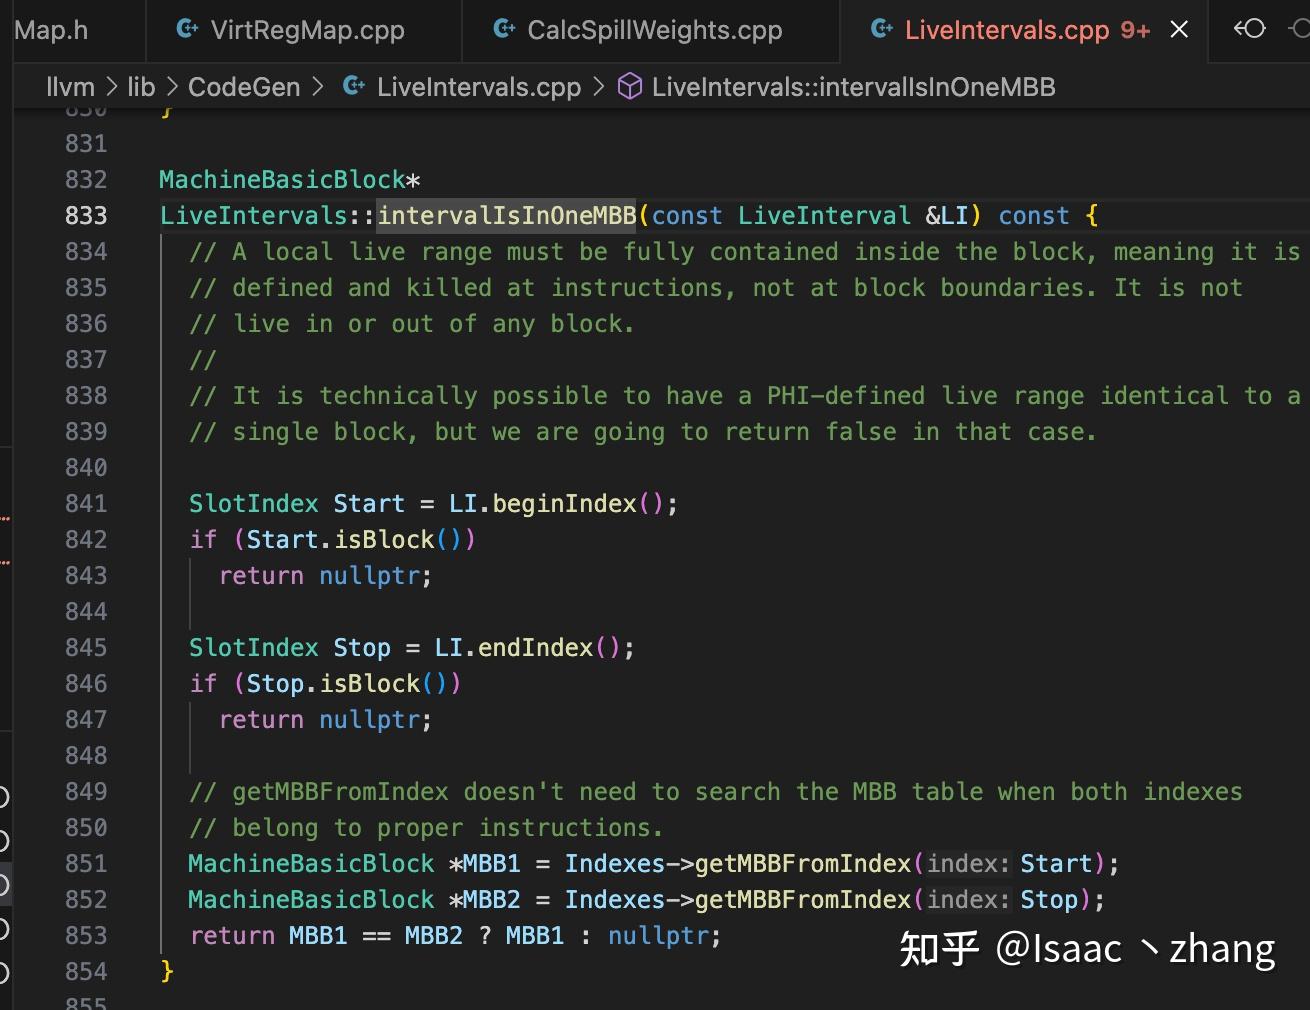
Task: Expand the chevron right after CodeGen breadcrumb
Action: 319,87
